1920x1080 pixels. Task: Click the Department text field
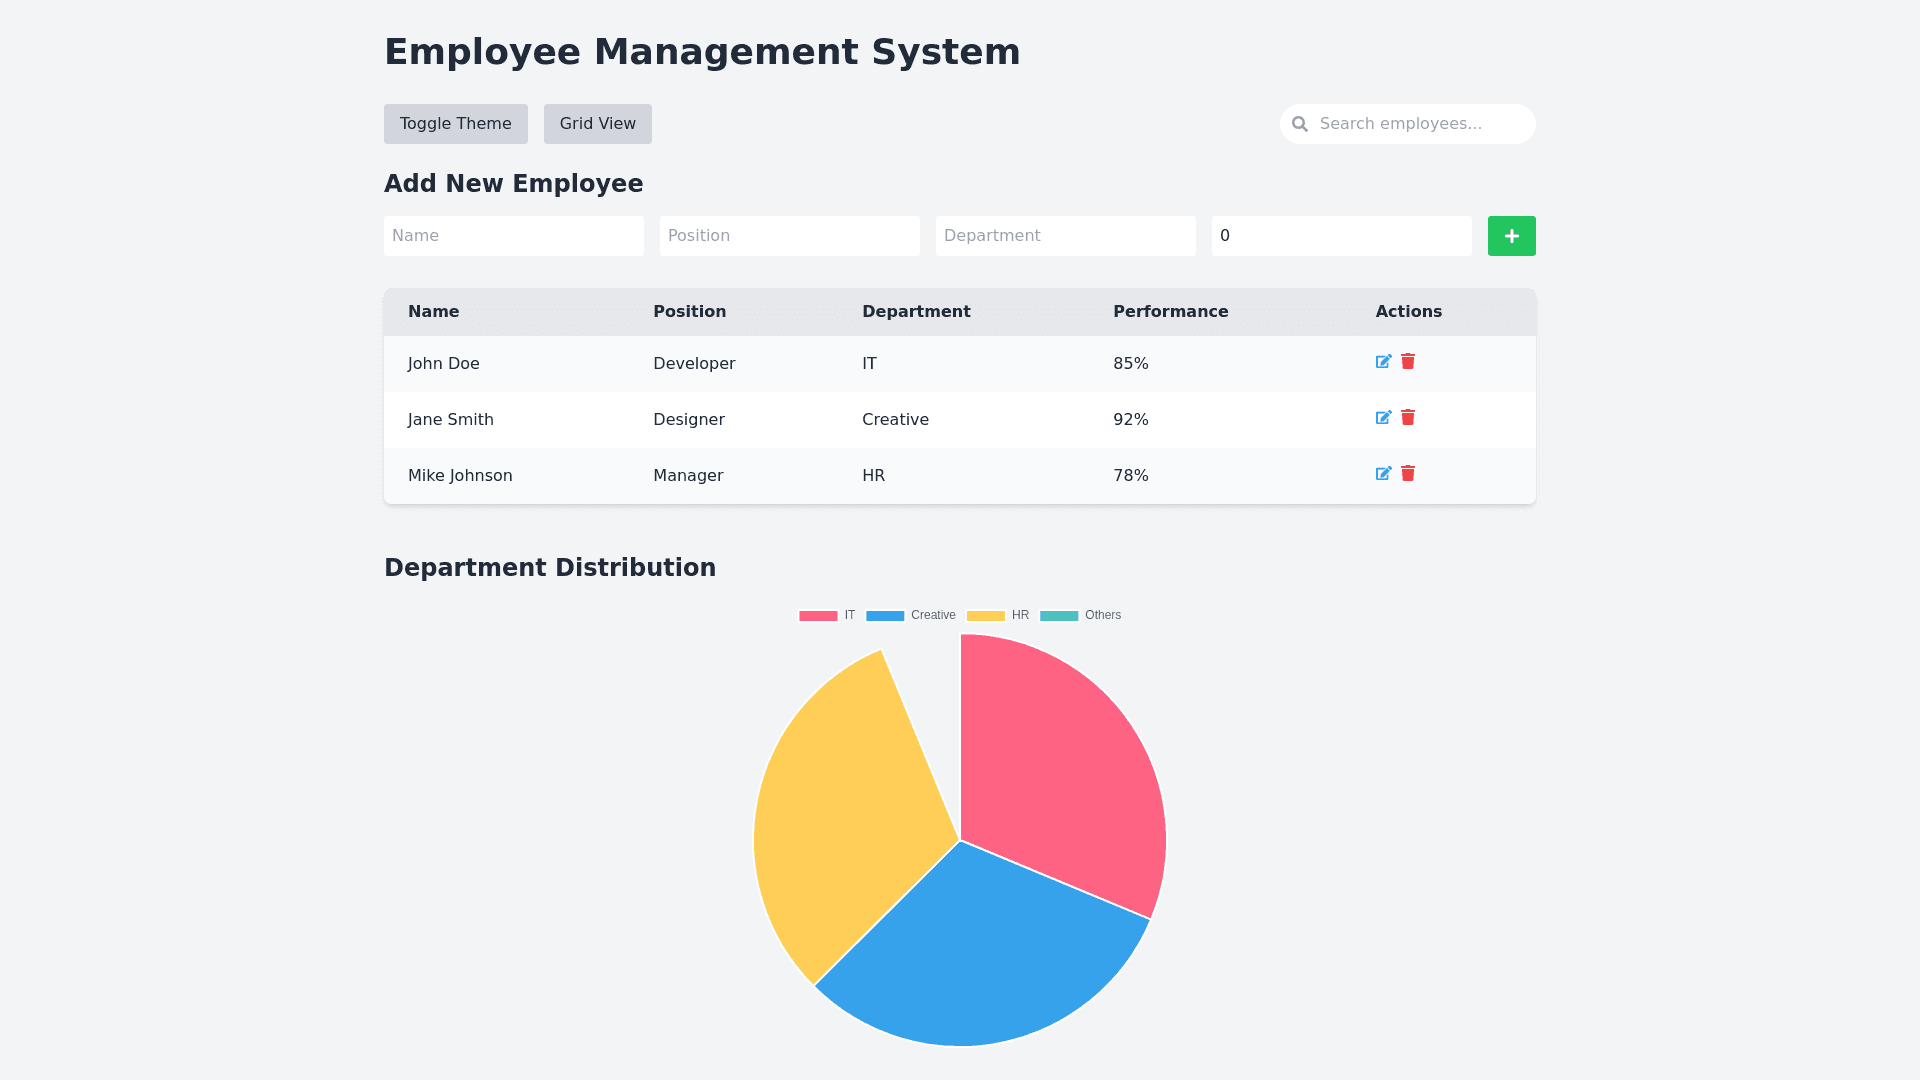(1065, 236)
